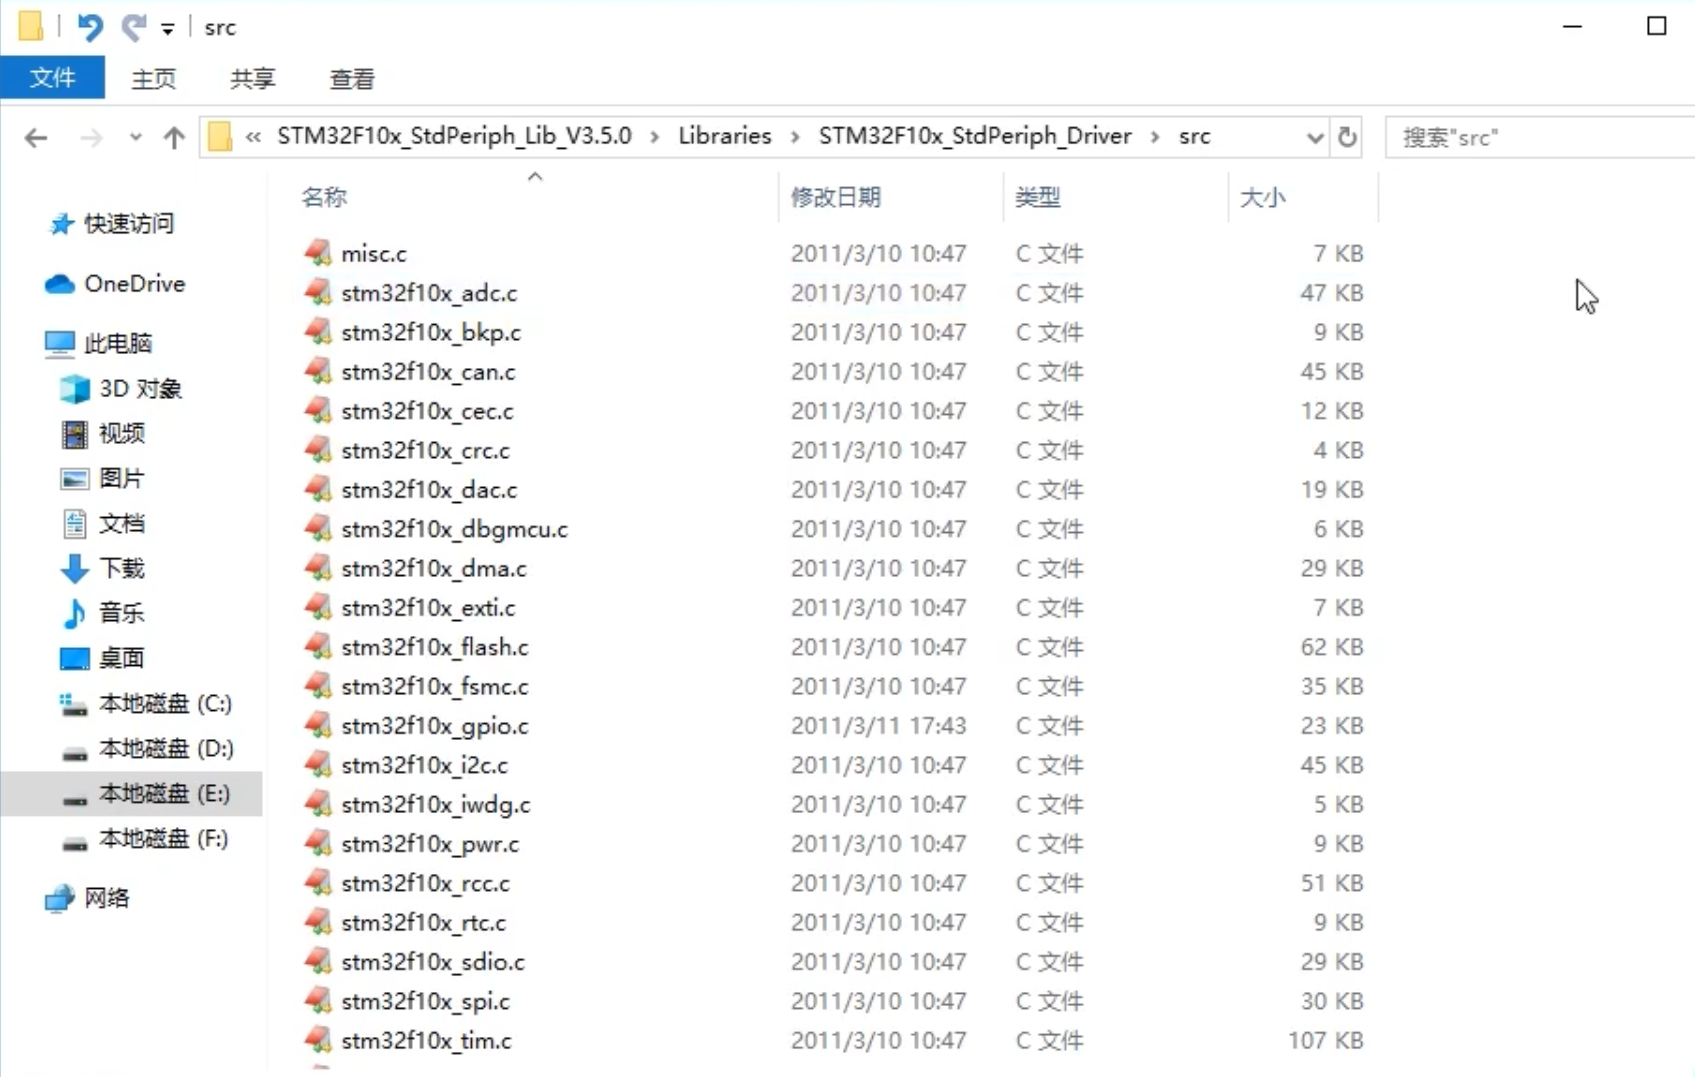Click the src breadcrumb in address bar
The height and width of the screenshot is (1077, 1695).
pos(1194,136)
